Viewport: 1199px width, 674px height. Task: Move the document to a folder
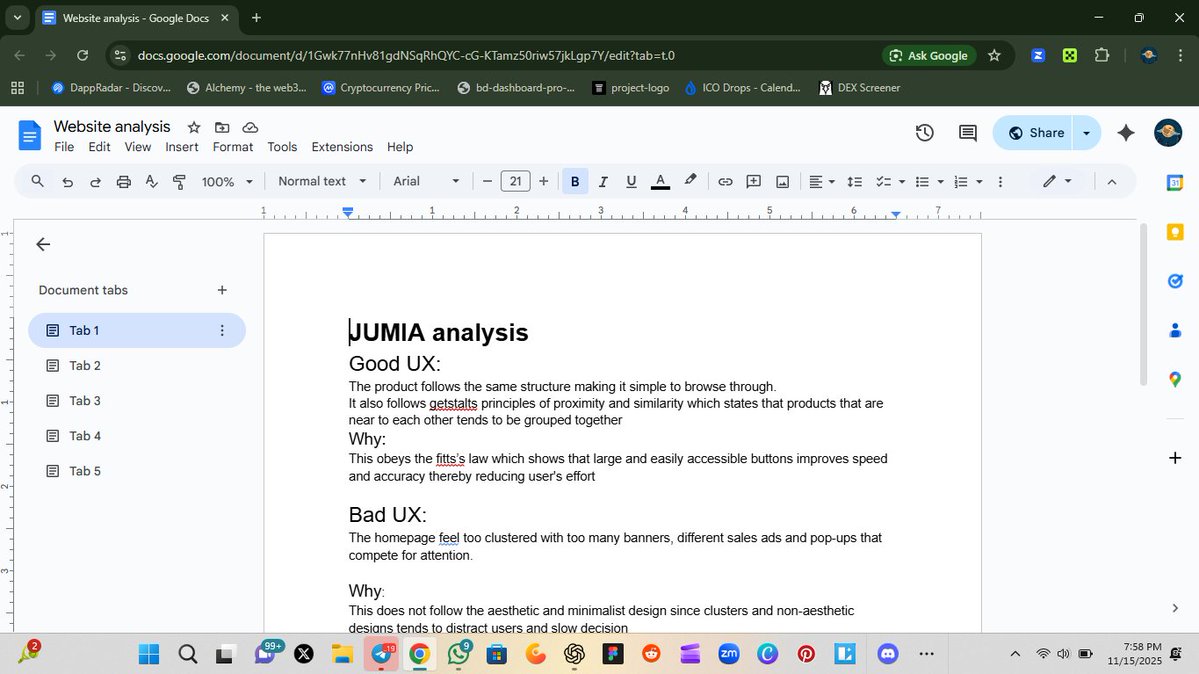point(222,127)
